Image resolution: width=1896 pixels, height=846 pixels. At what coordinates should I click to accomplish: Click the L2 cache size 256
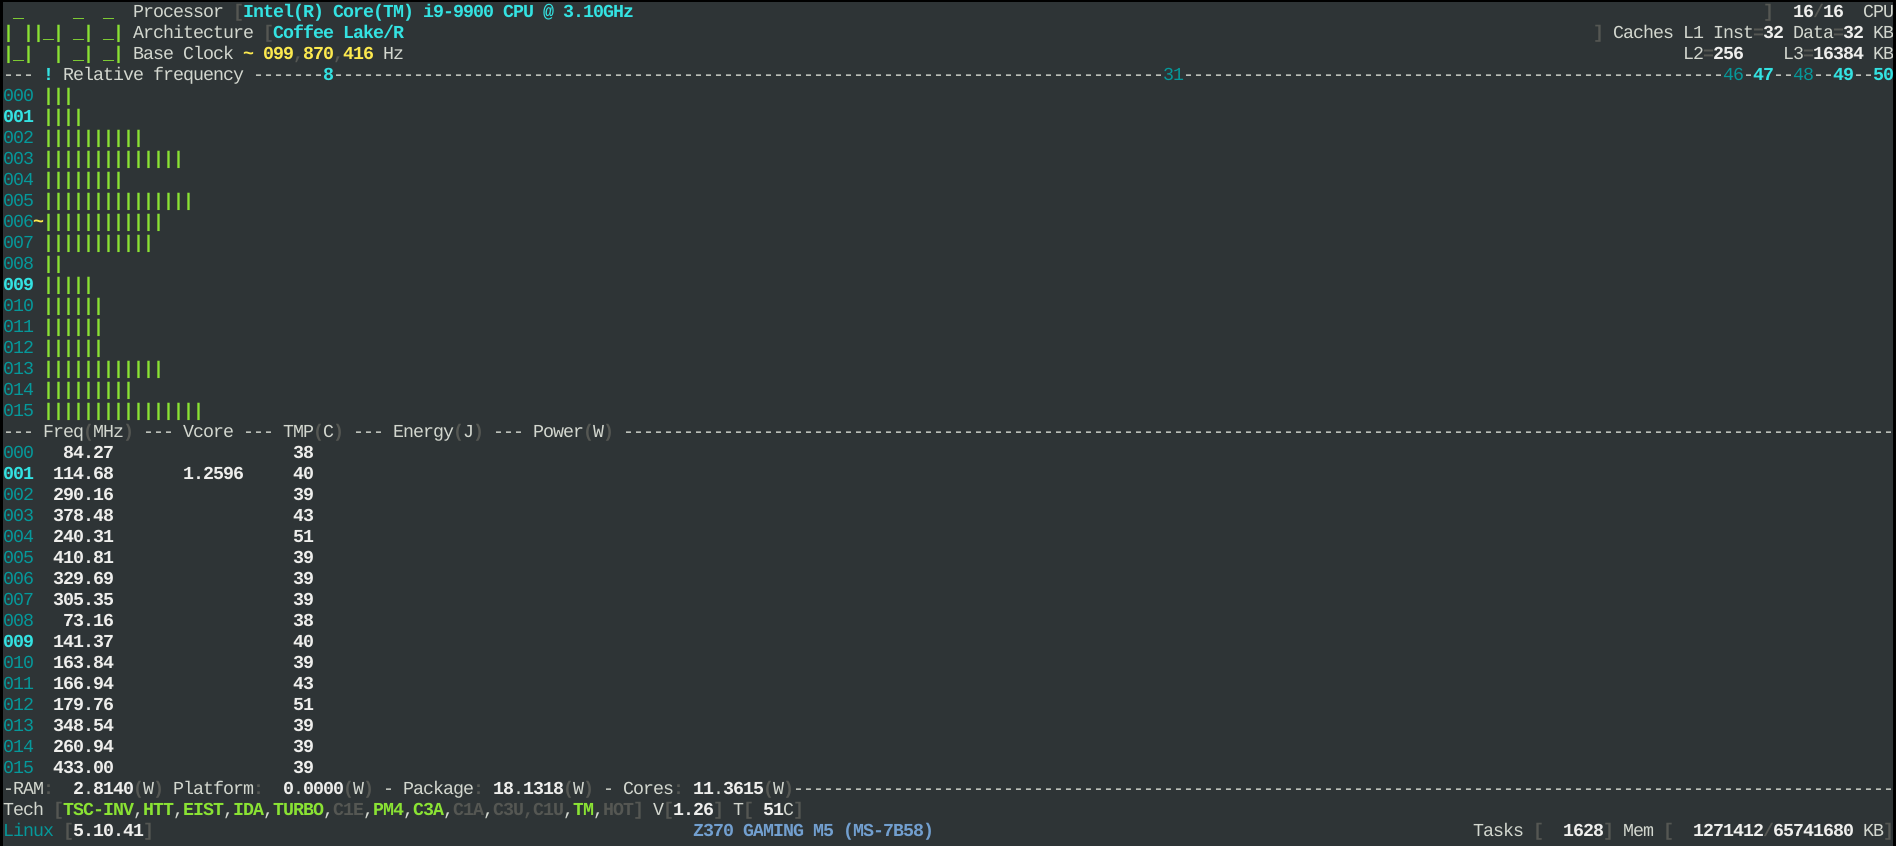click(1728, 54)
